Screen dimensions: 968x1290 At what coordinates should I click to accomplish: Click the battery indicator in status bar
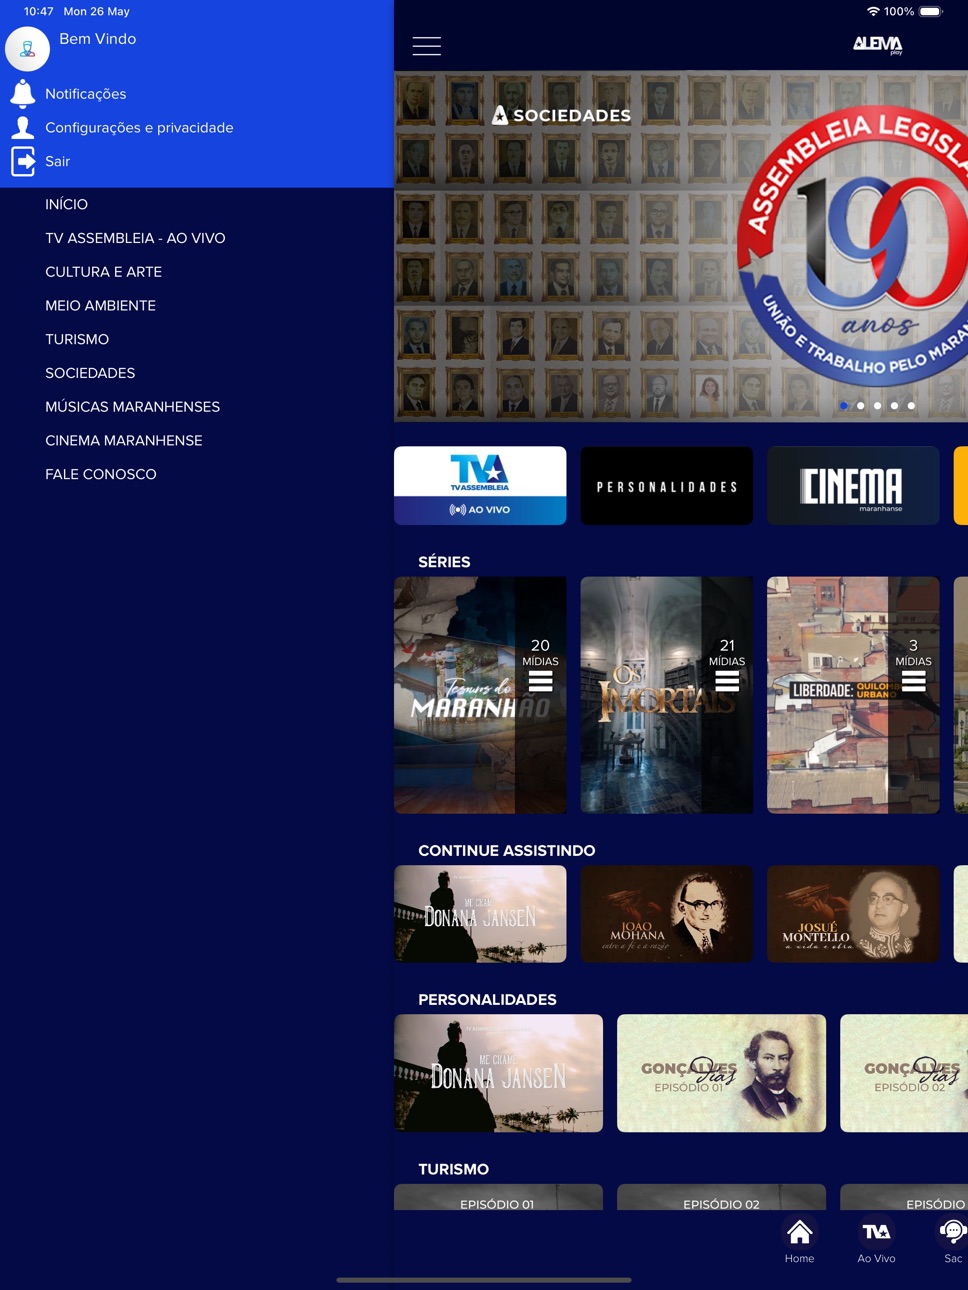pyautogui.click(x=931, y=11)
